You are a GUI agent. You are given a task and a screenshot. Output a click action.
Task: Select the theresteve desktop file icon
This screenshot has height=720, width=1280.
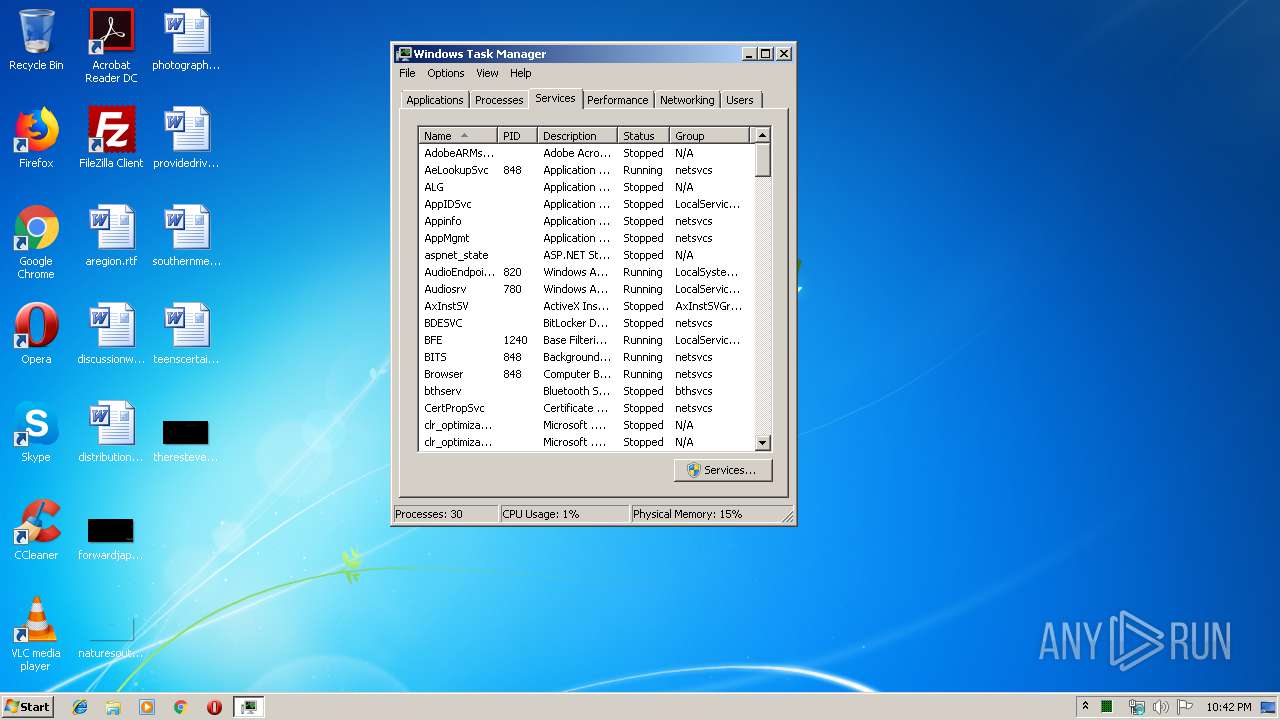186,438
